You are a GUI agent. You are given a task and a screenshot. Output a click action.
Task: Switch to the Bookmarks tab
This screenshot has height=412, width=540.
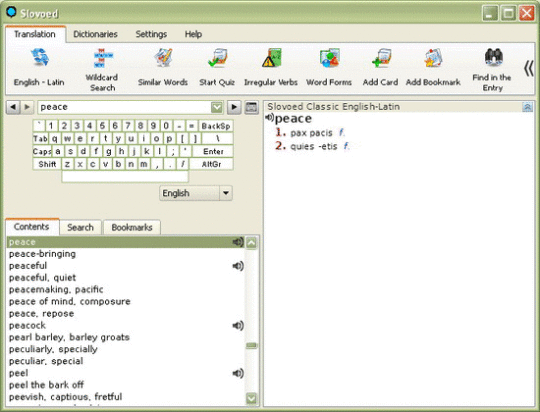(132, 227)
